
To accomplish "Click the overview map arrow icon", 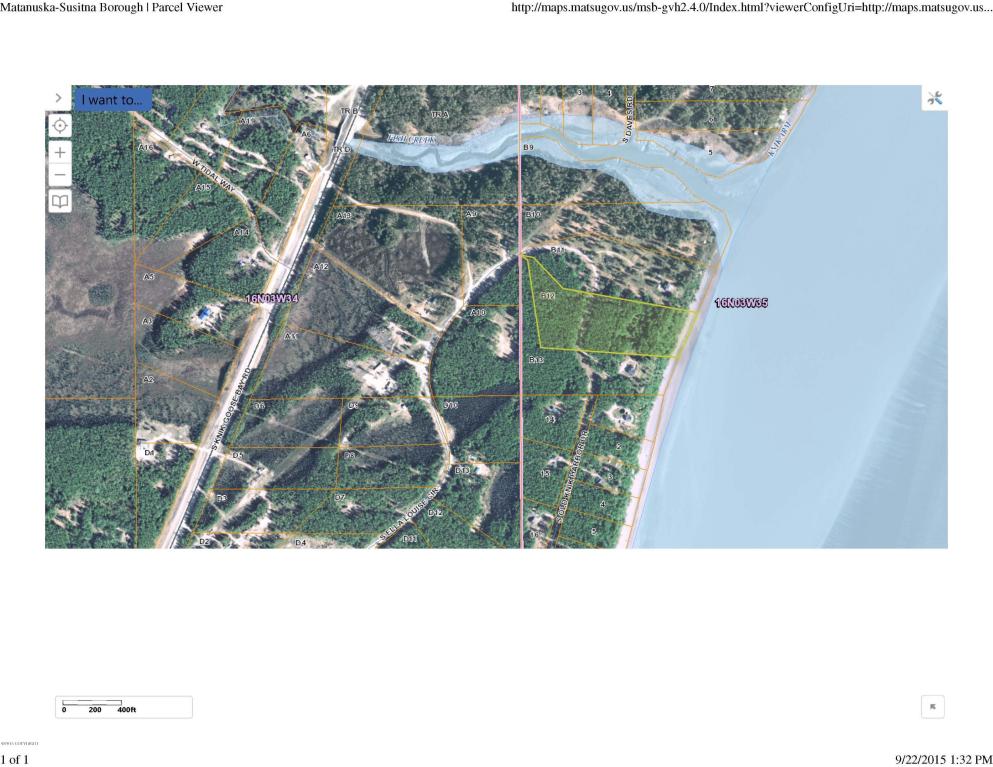I will pyautogui.click(x=932, y=706).
